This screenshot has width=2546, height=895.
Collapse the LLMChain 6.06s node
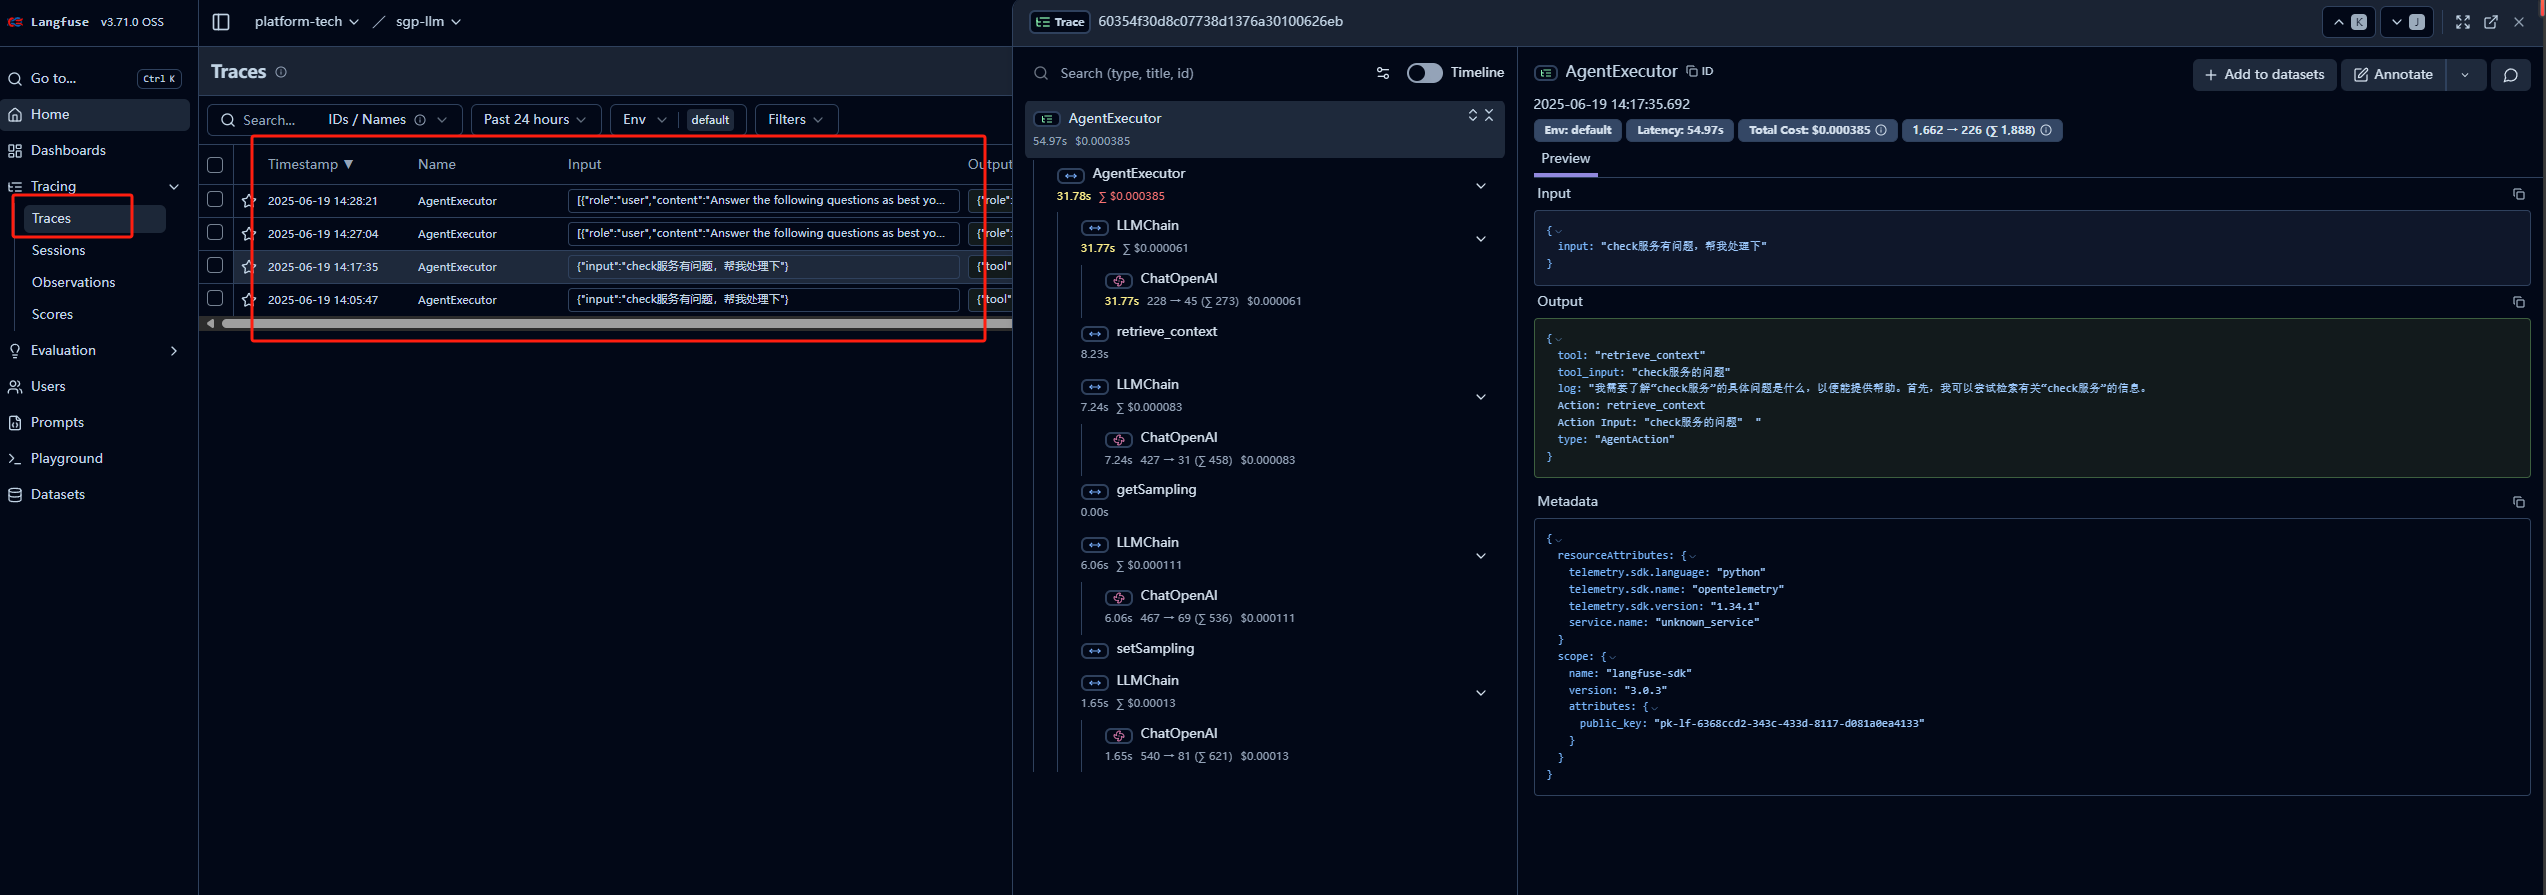1481,555
